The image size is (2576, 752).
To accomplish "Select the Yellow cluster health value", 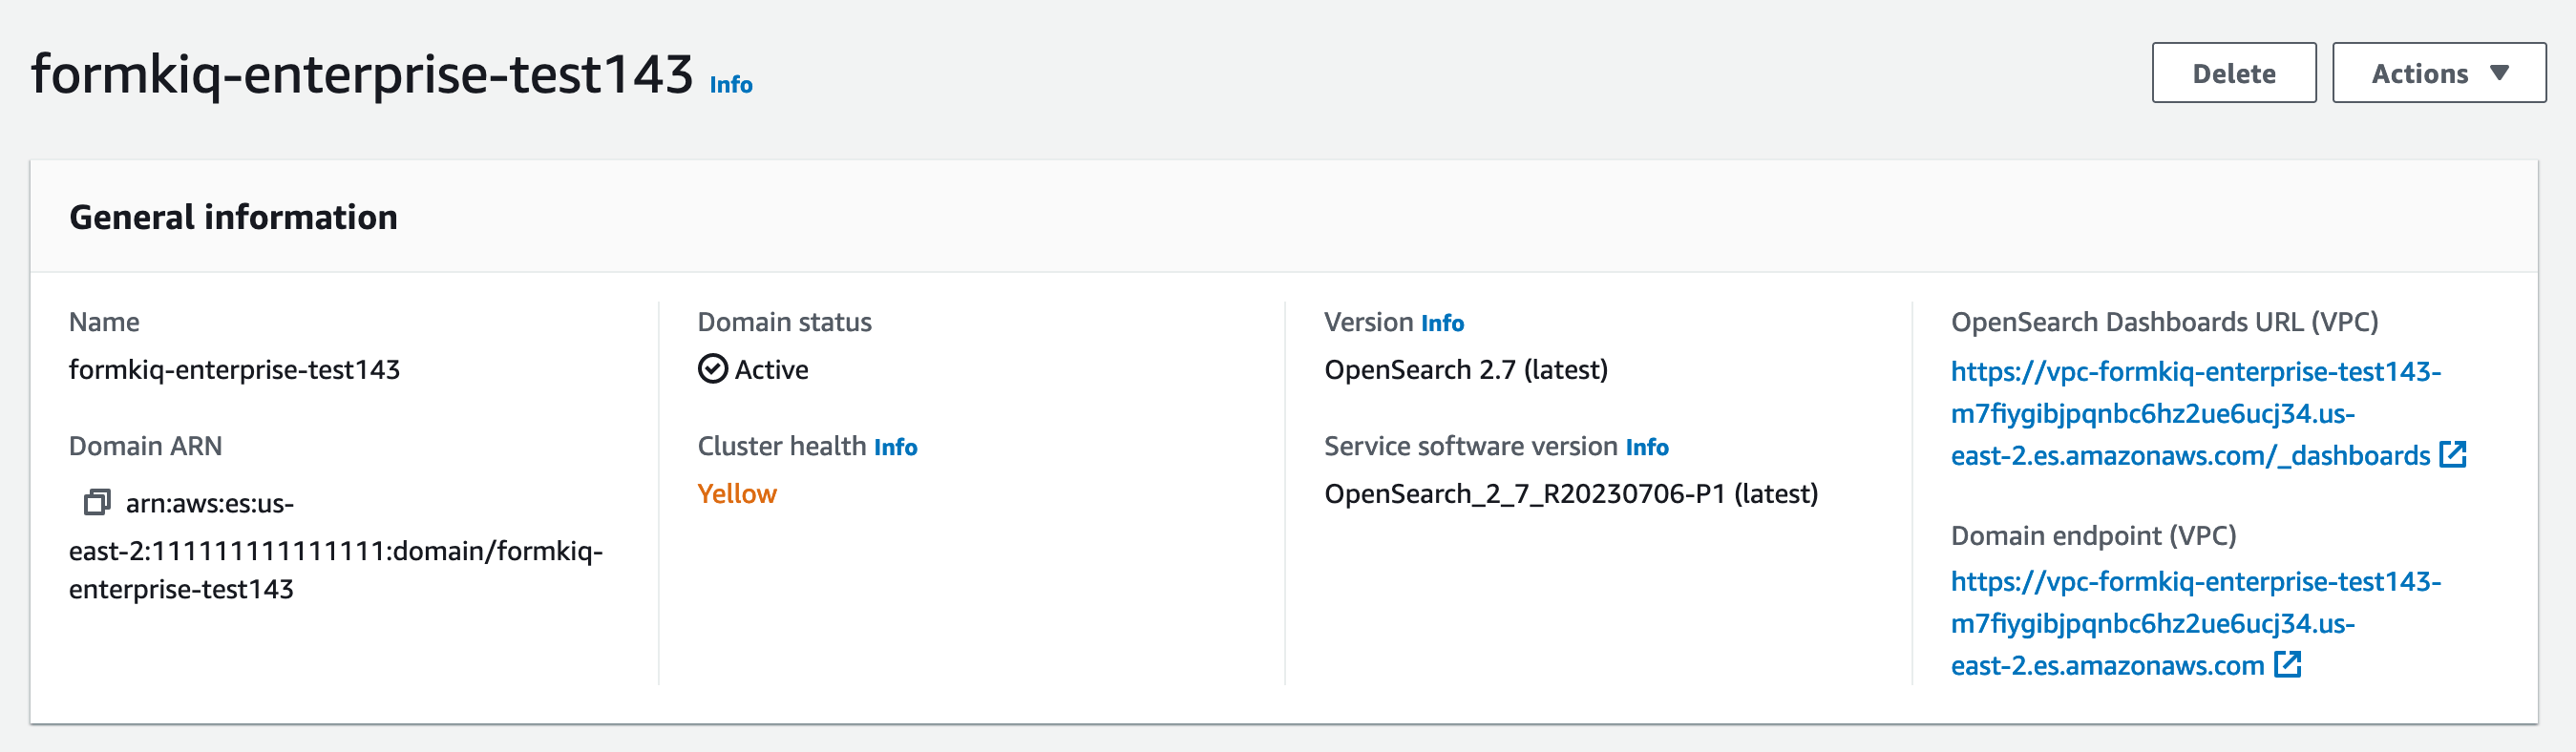I will 737,494.
